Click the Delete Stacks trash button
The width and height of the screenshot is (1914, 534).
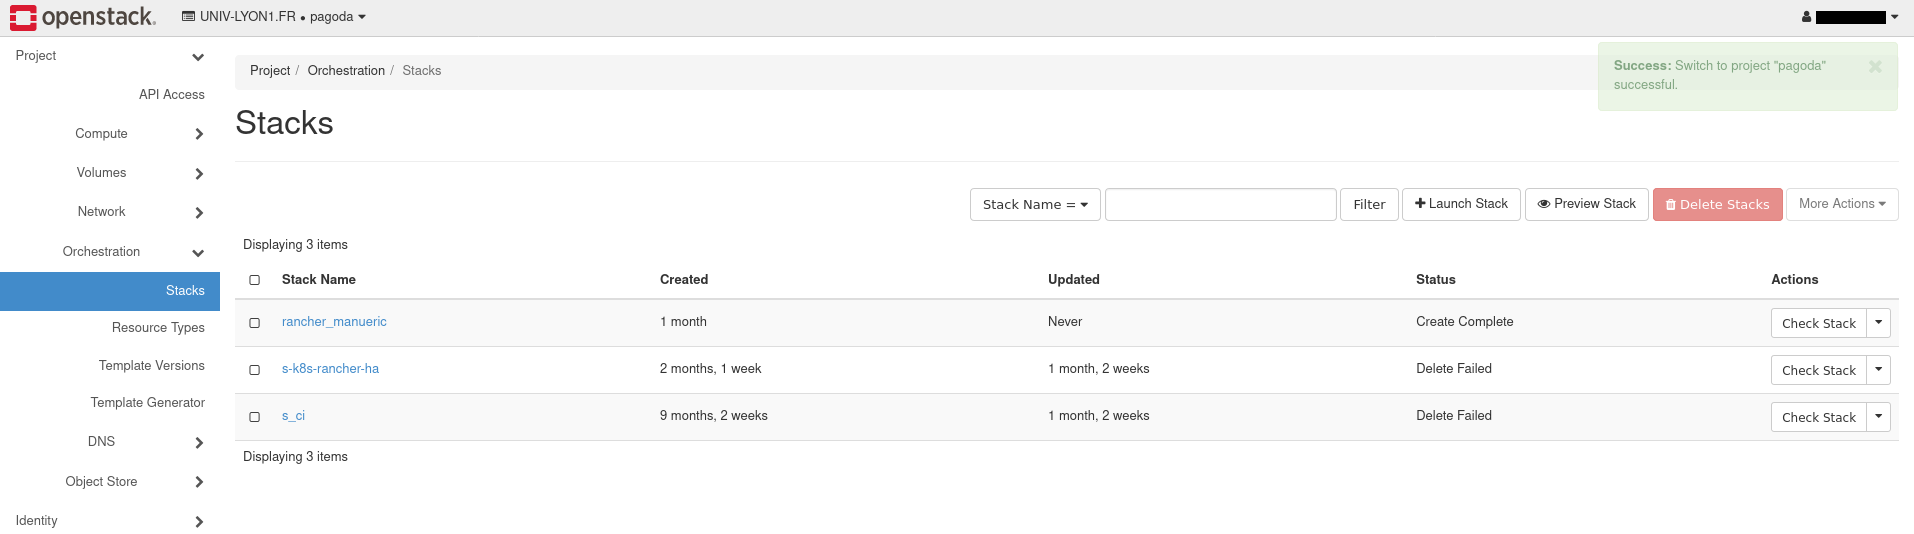pyautogui.click(x=1717, y=205)
